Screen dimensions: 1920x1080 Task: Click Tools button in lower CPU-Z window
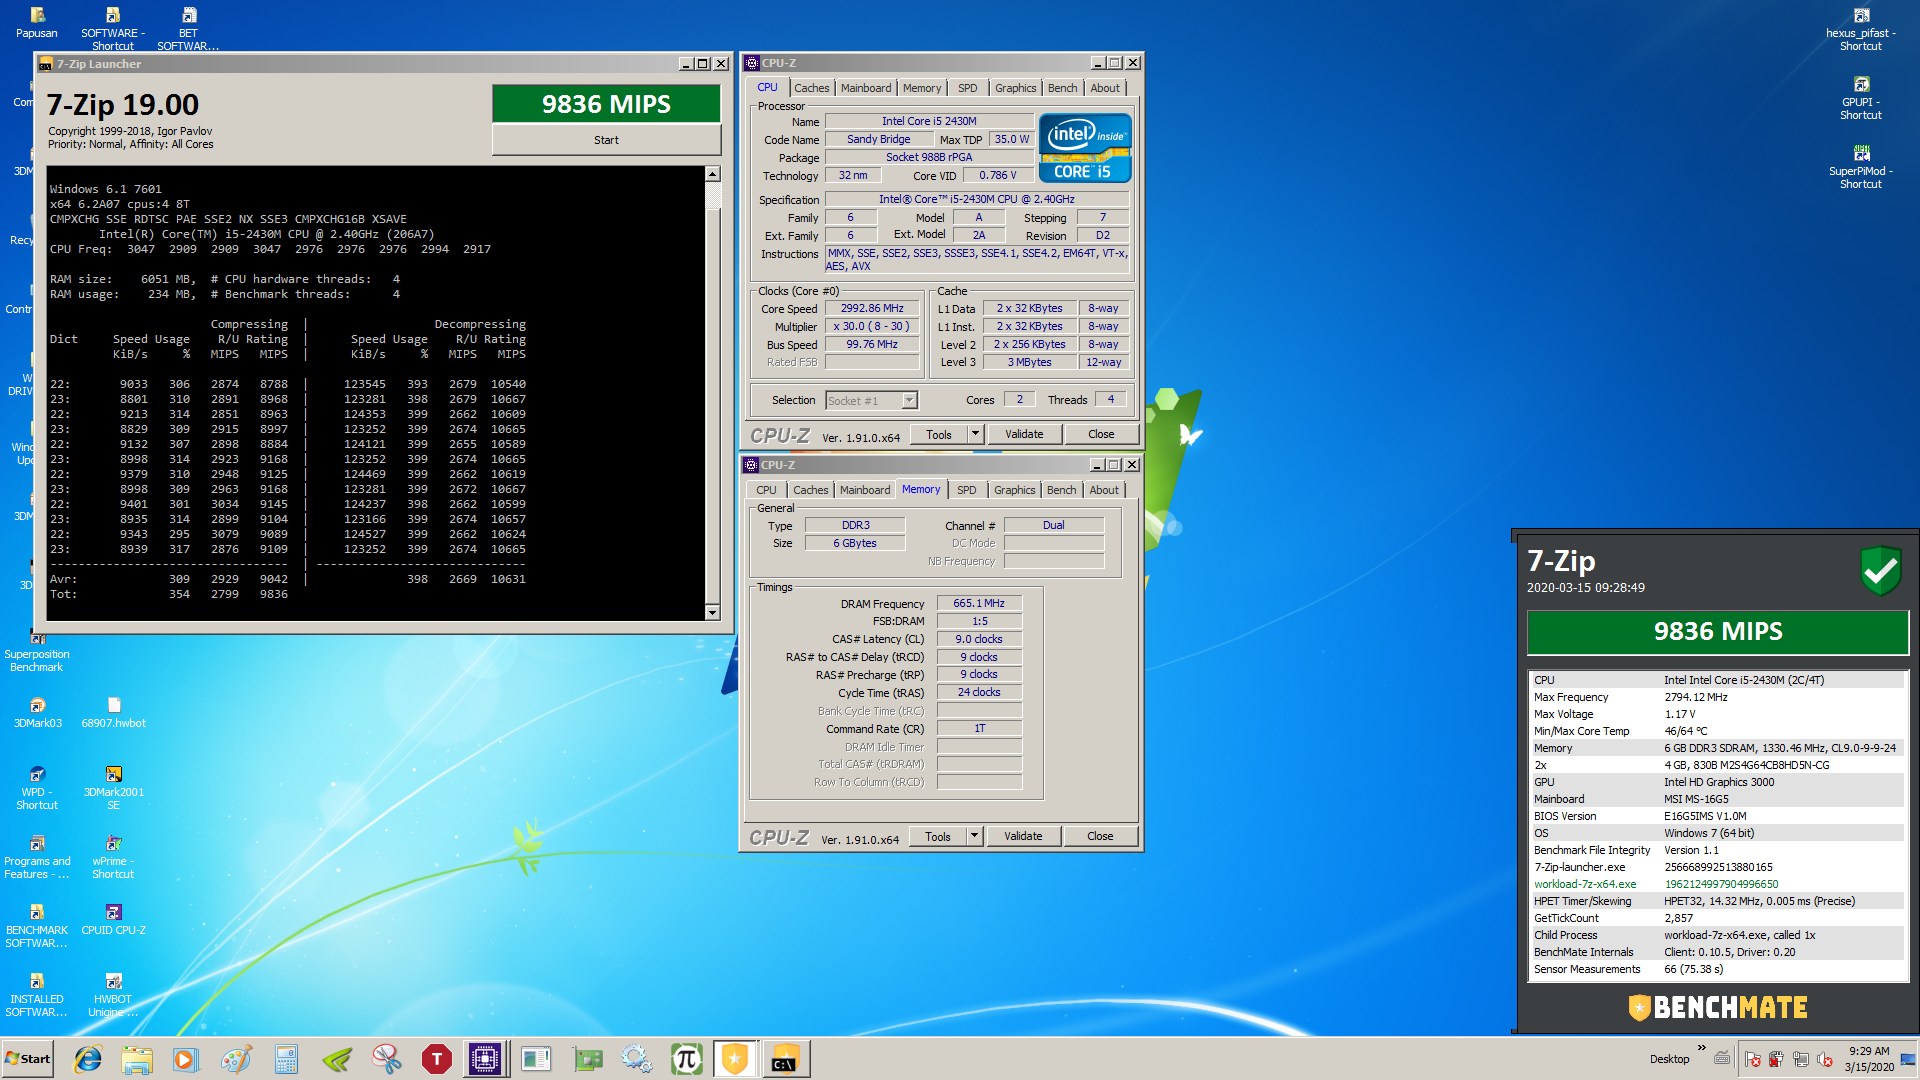(938, 836)
